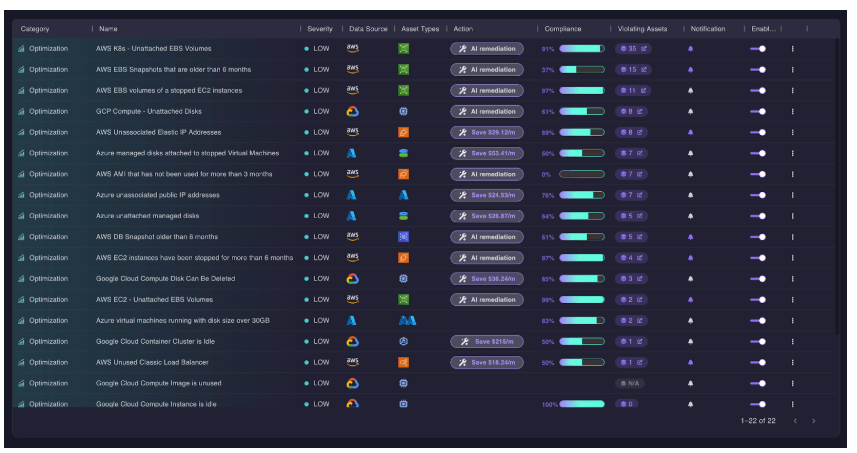Click the 0% compliance bar for AWS AMI row

coord(582,174)
